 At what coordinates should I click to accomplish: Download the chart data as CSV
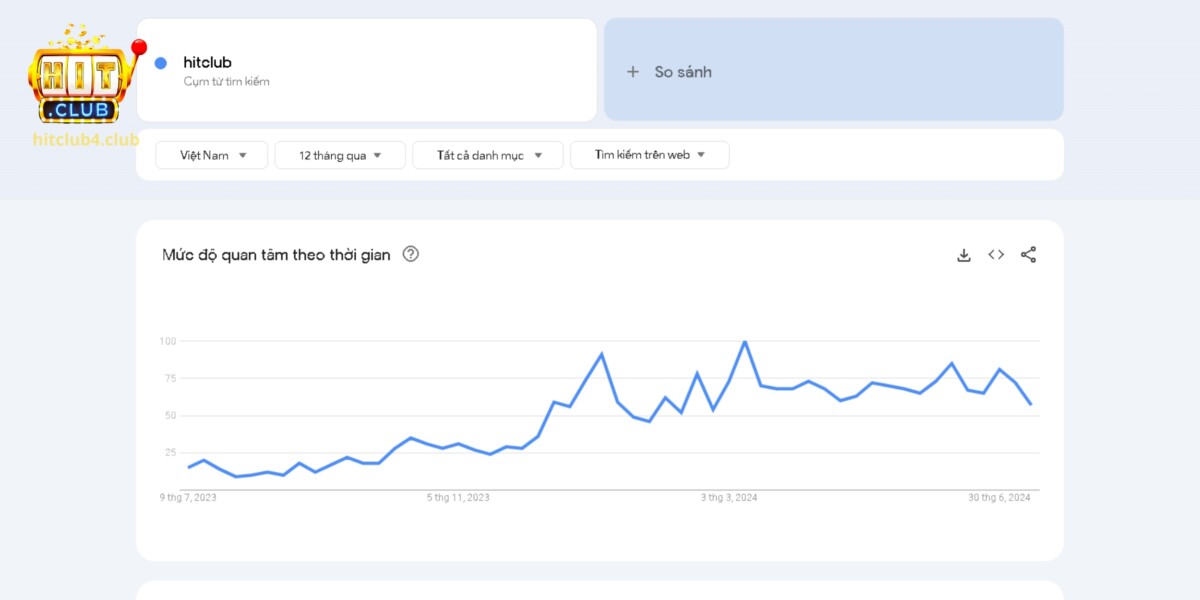(x=963, y=254)
